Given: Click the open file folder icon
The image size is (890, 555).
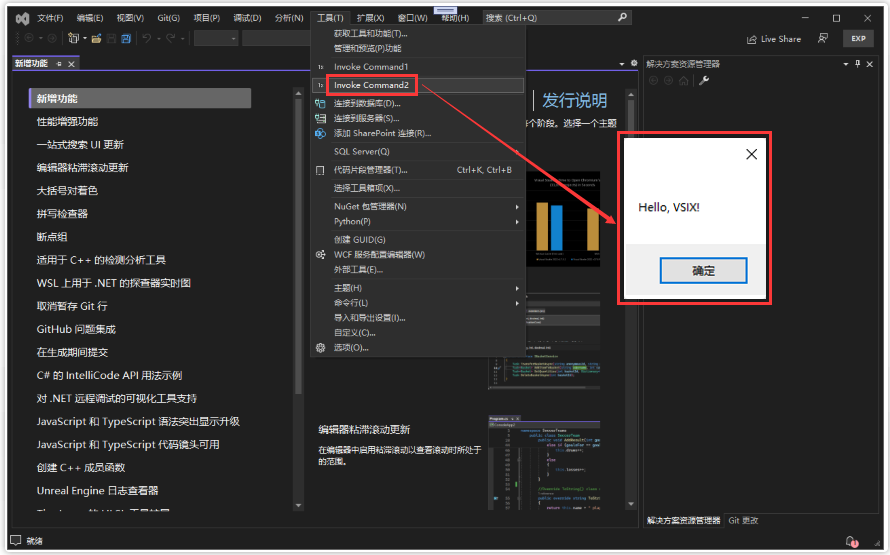Looking at the screenshot, I should 96,38.
